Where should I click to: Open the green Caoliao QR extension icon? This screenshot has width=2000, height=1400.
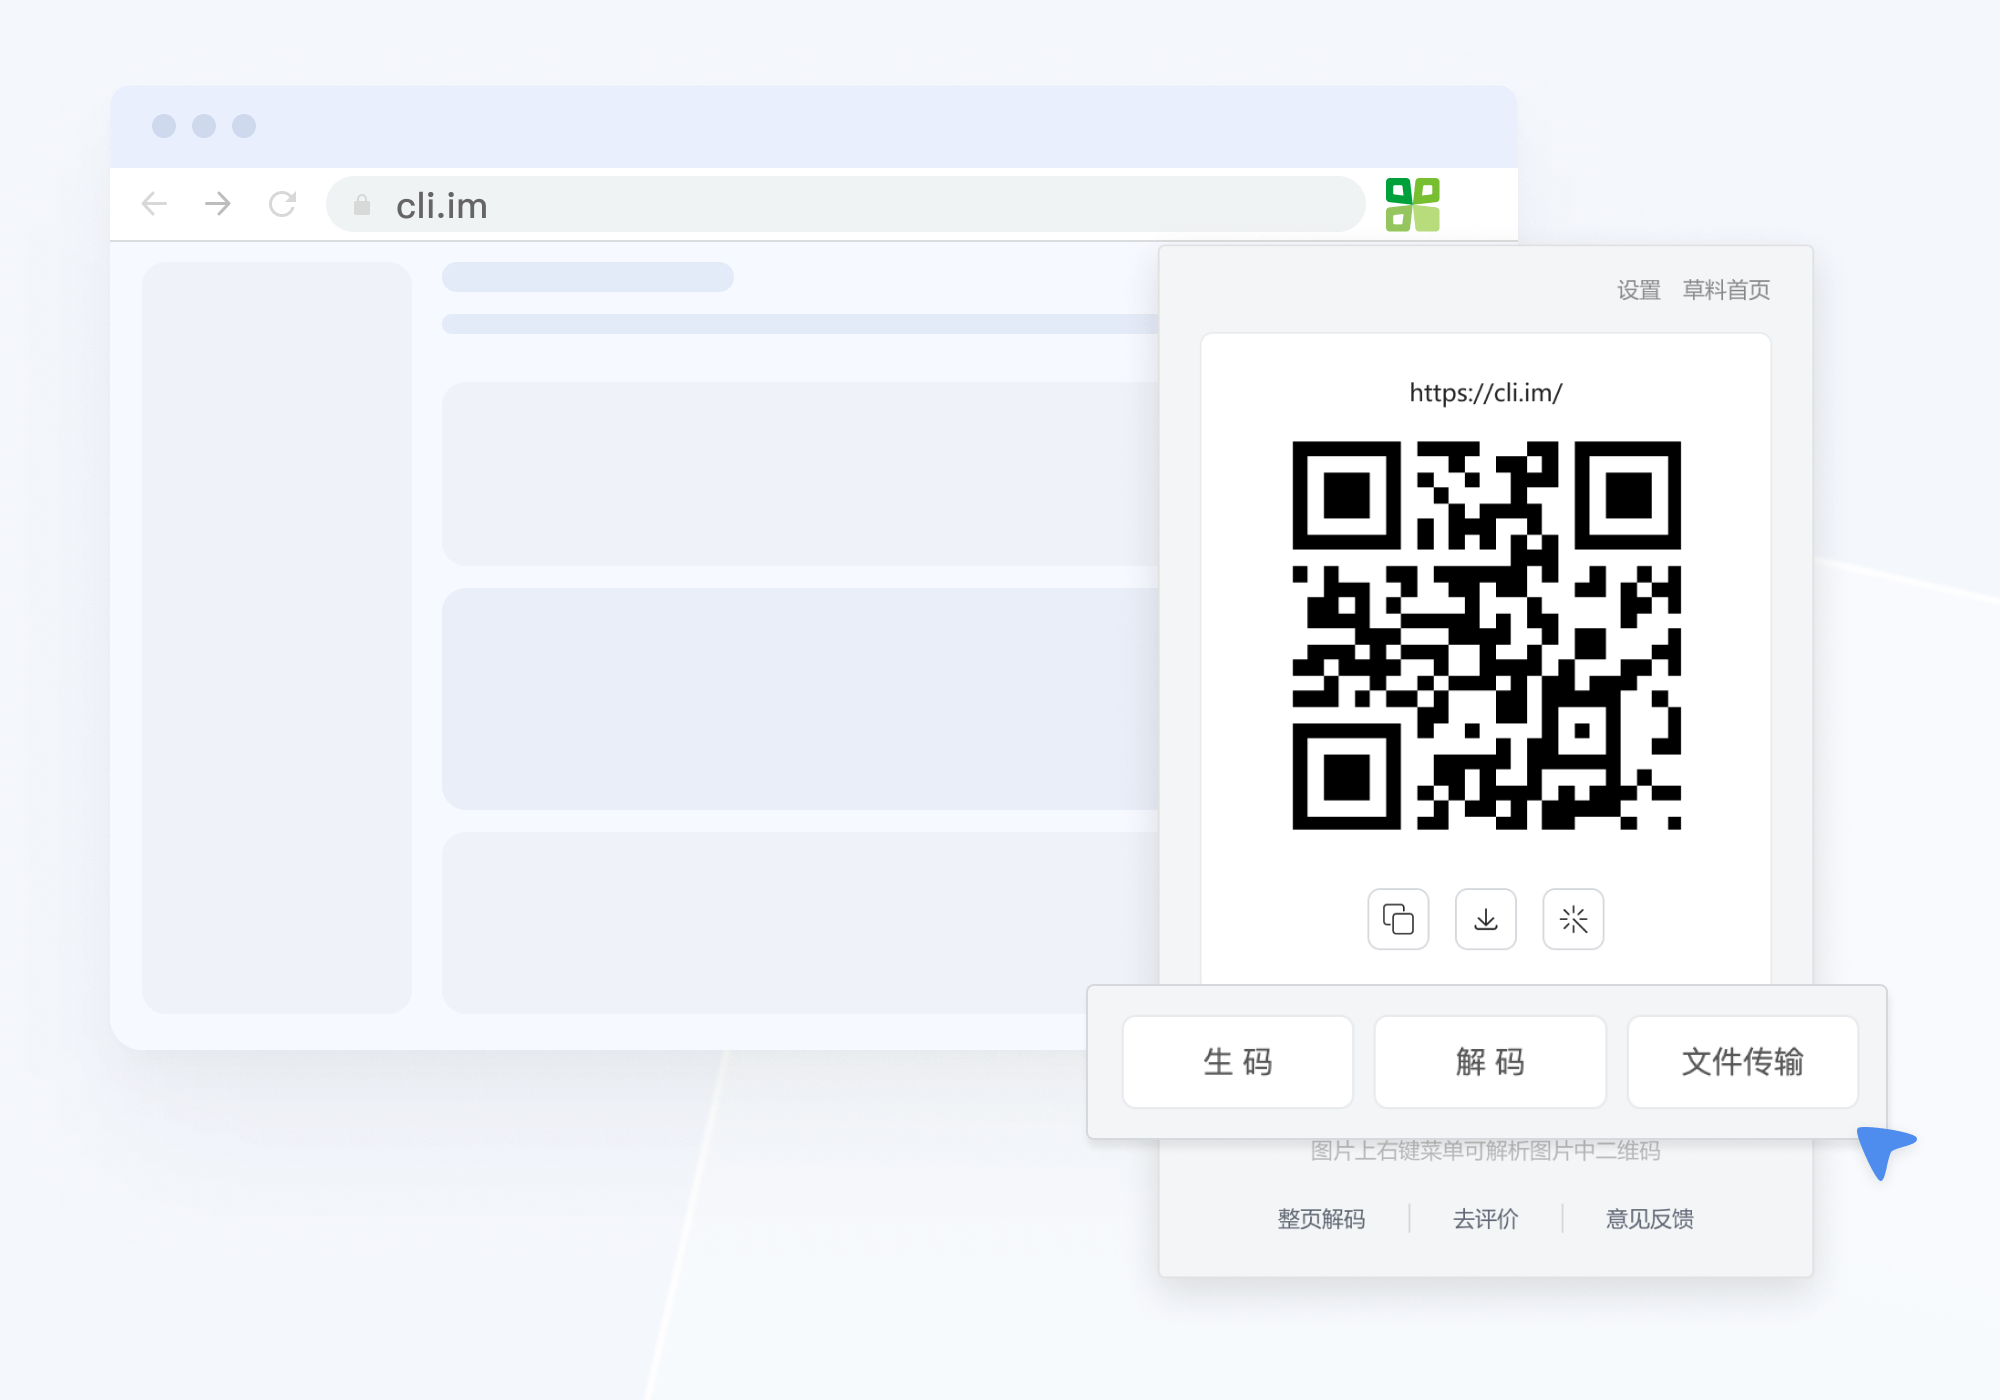[x=1412, y=205]
